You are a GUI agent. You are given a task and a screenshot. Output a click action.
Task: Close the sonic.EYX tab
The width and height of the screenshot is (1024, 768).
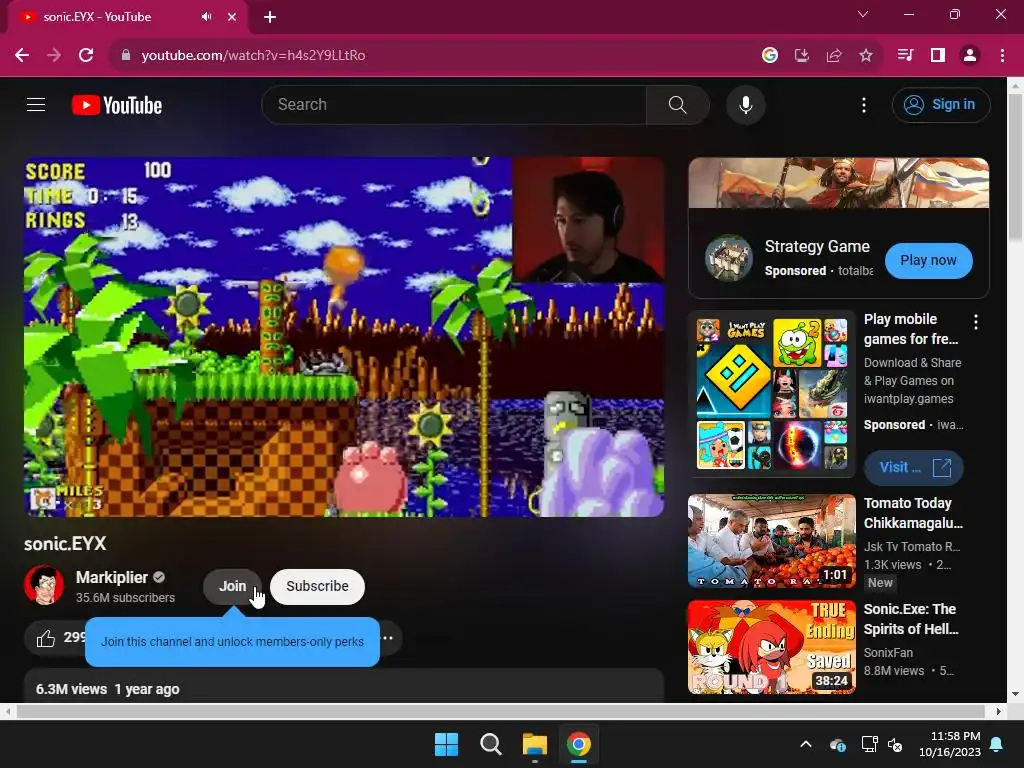[x=232, y=17]
